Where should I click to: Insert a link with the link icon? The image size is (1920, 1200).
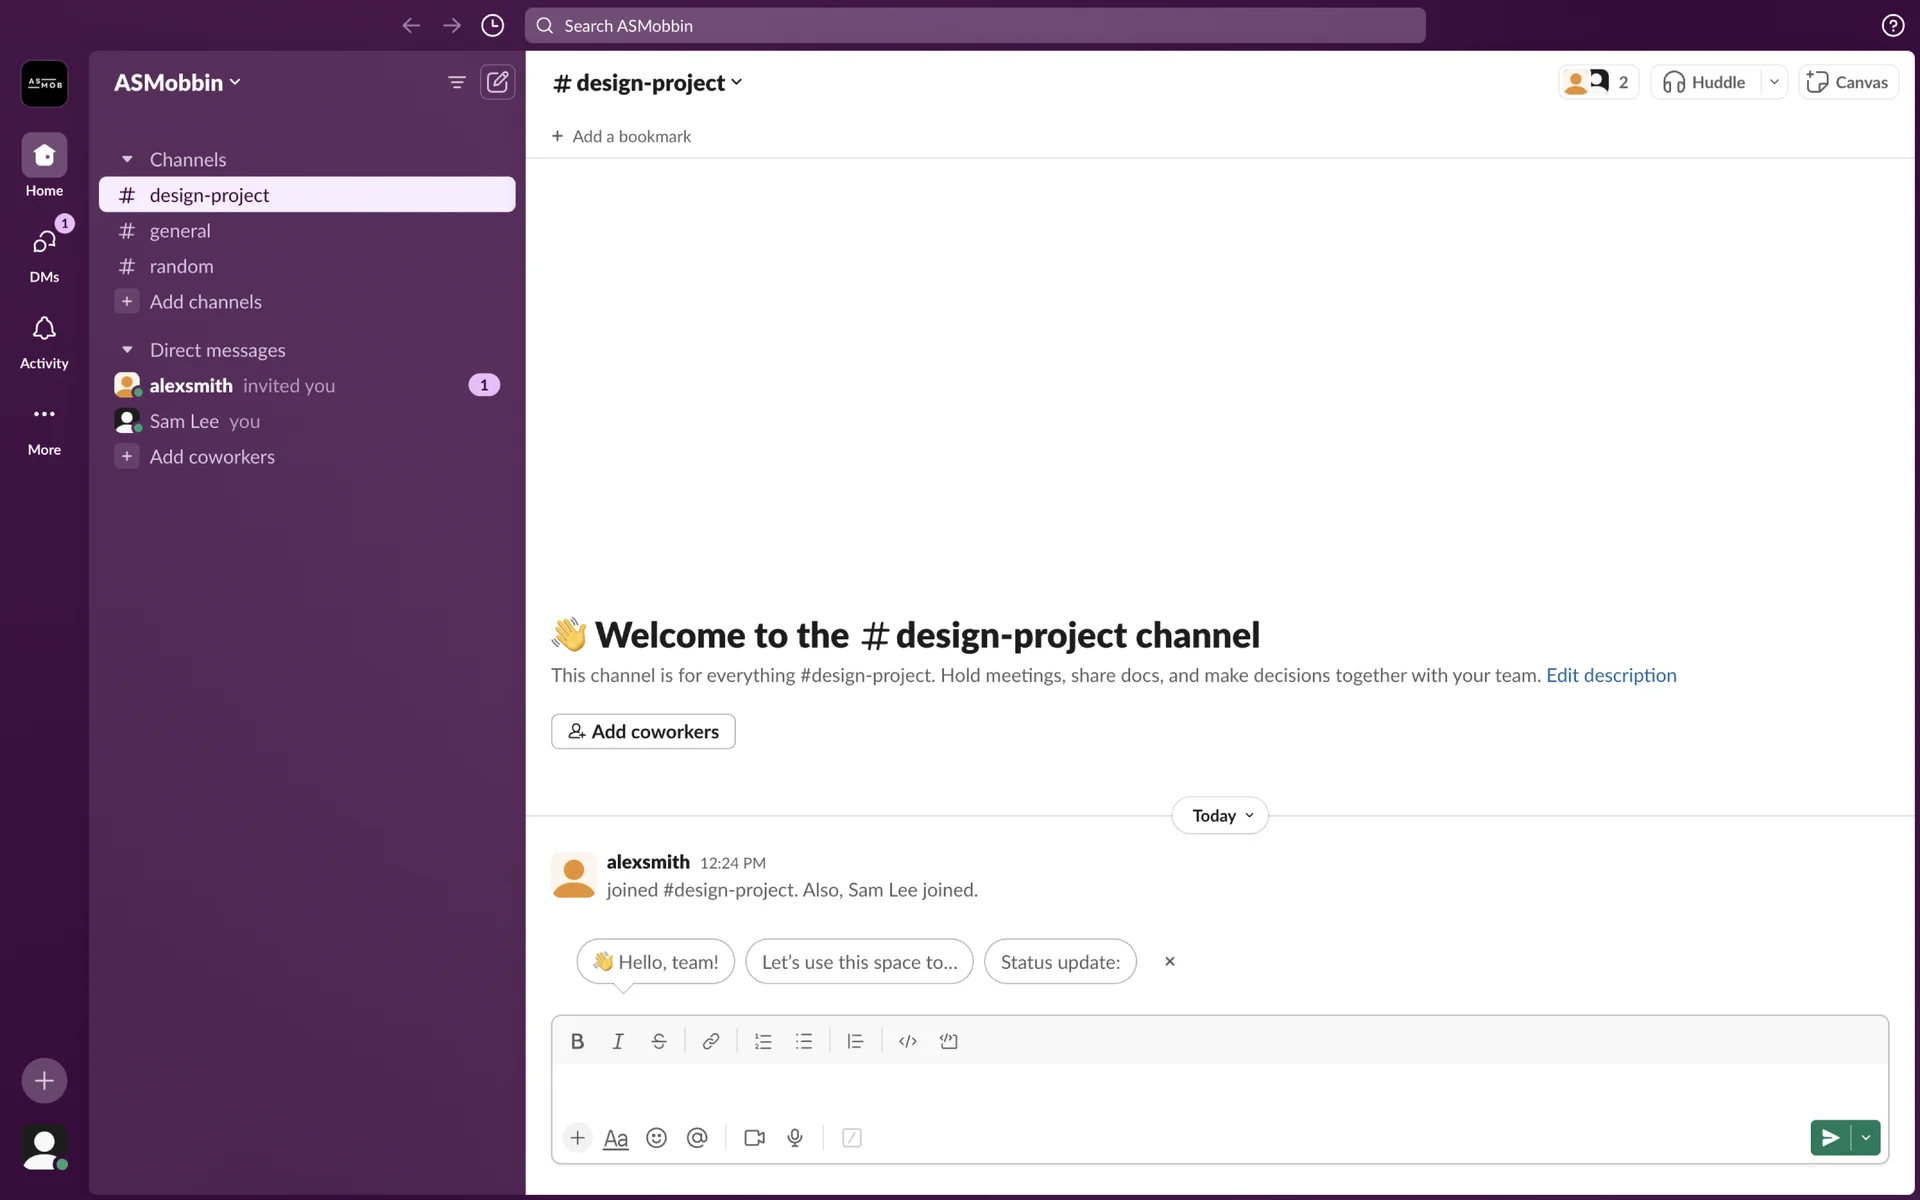click(710, 1041)
